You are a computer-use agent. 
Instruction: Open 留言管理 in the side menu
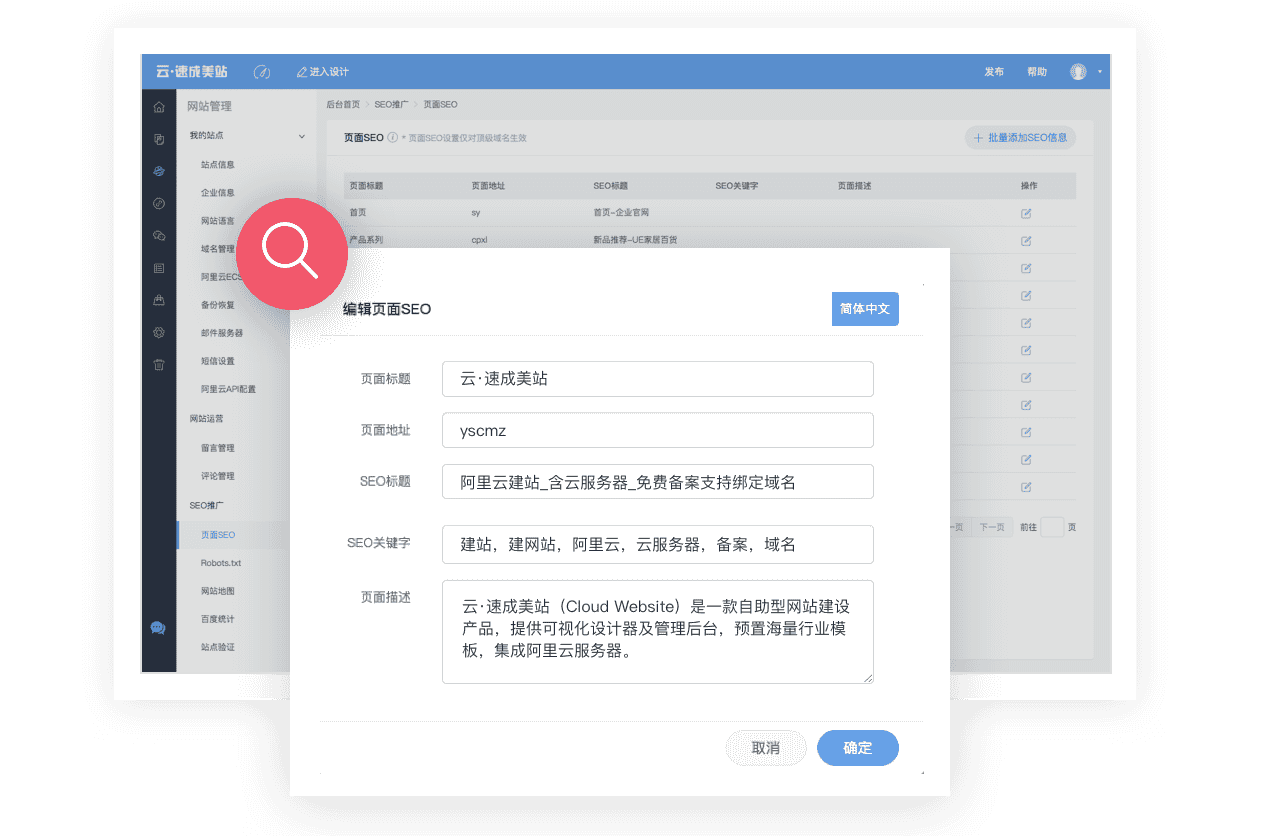pyautogui.click(x=218, y=448)
